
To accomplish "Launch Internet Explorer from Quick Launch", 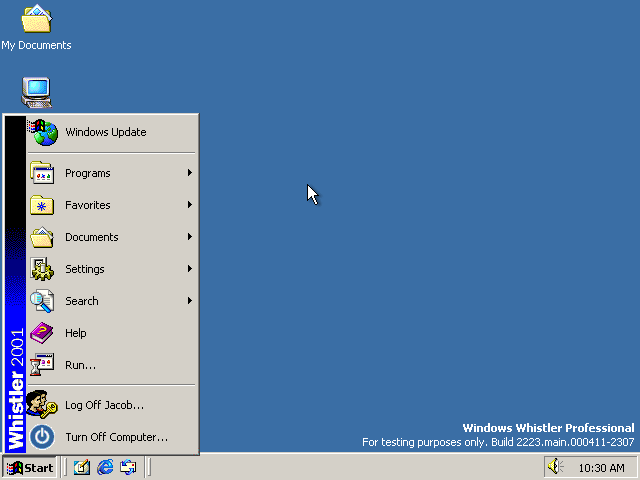I will (x=105, y=467).
